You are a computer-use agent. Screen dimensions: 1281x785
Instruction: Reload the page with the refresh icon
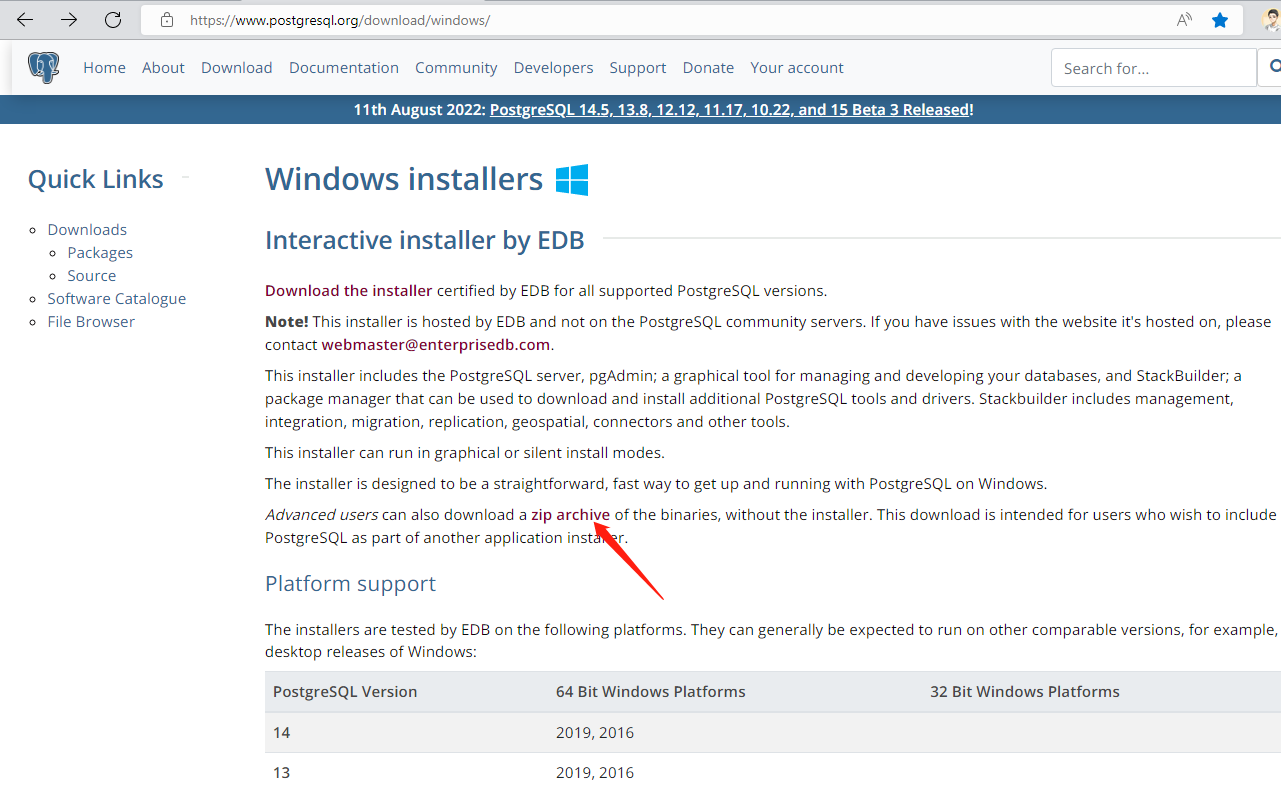(x=112, y=19)
